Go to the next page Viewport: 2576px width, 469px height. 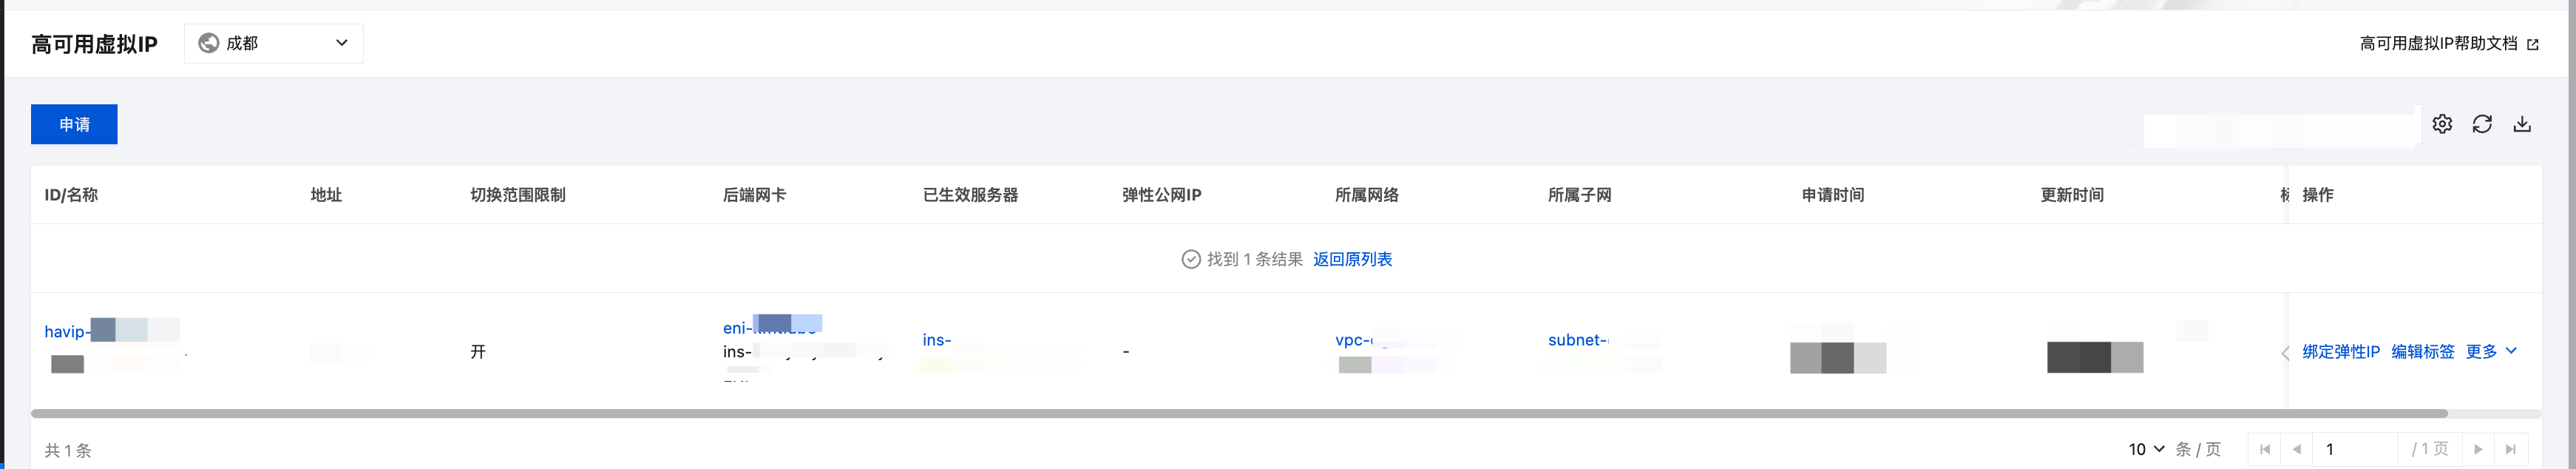(2478, 450)
